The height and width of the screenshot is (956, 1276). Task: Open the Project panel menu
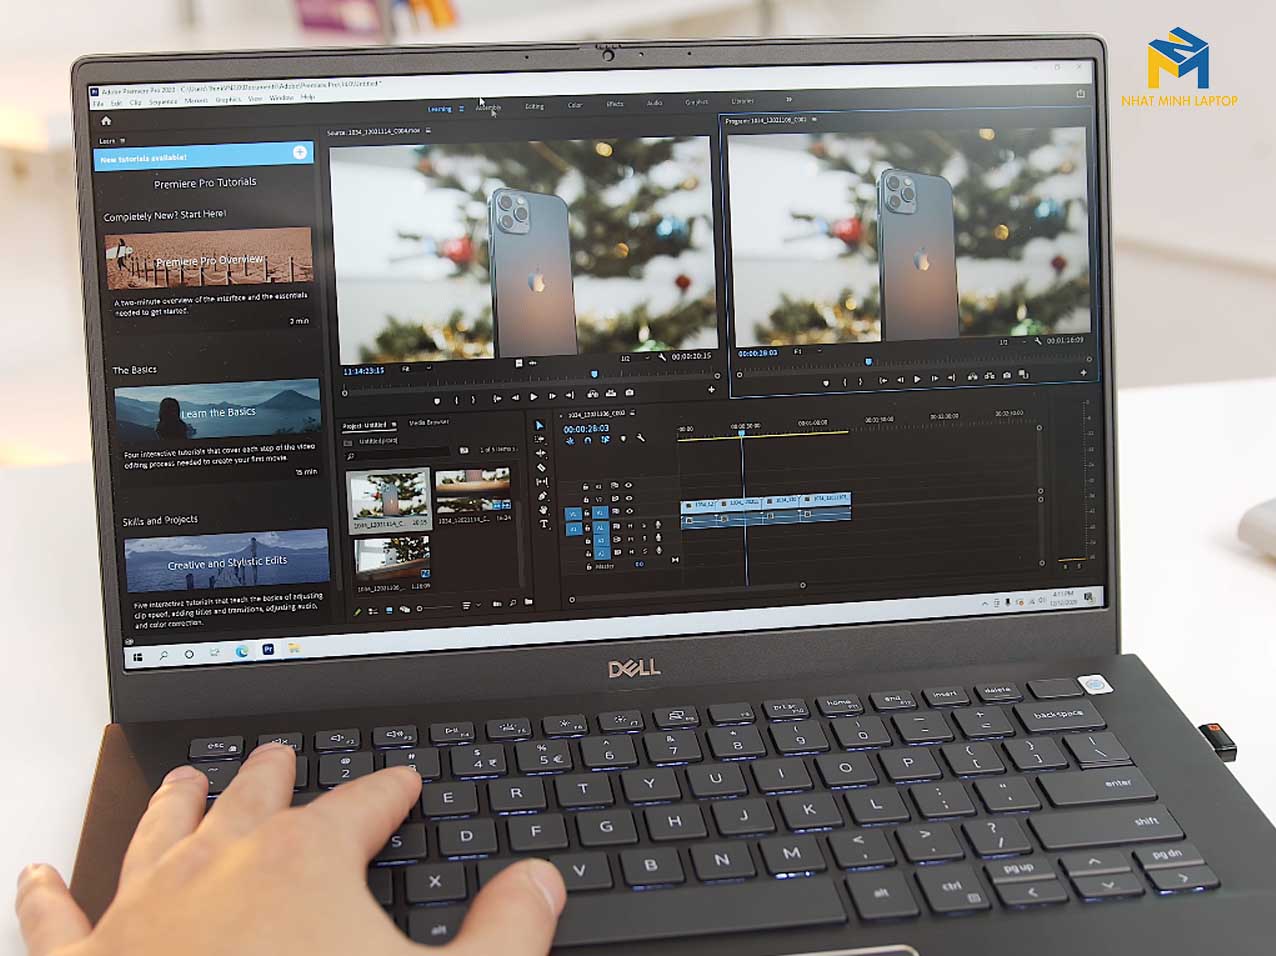click(394, 425)
